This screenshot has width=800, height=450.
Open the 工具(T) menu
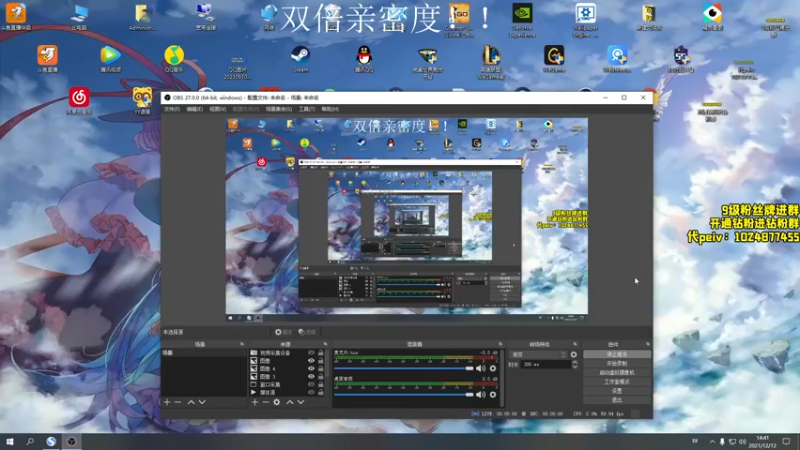[x=307, y=109]
